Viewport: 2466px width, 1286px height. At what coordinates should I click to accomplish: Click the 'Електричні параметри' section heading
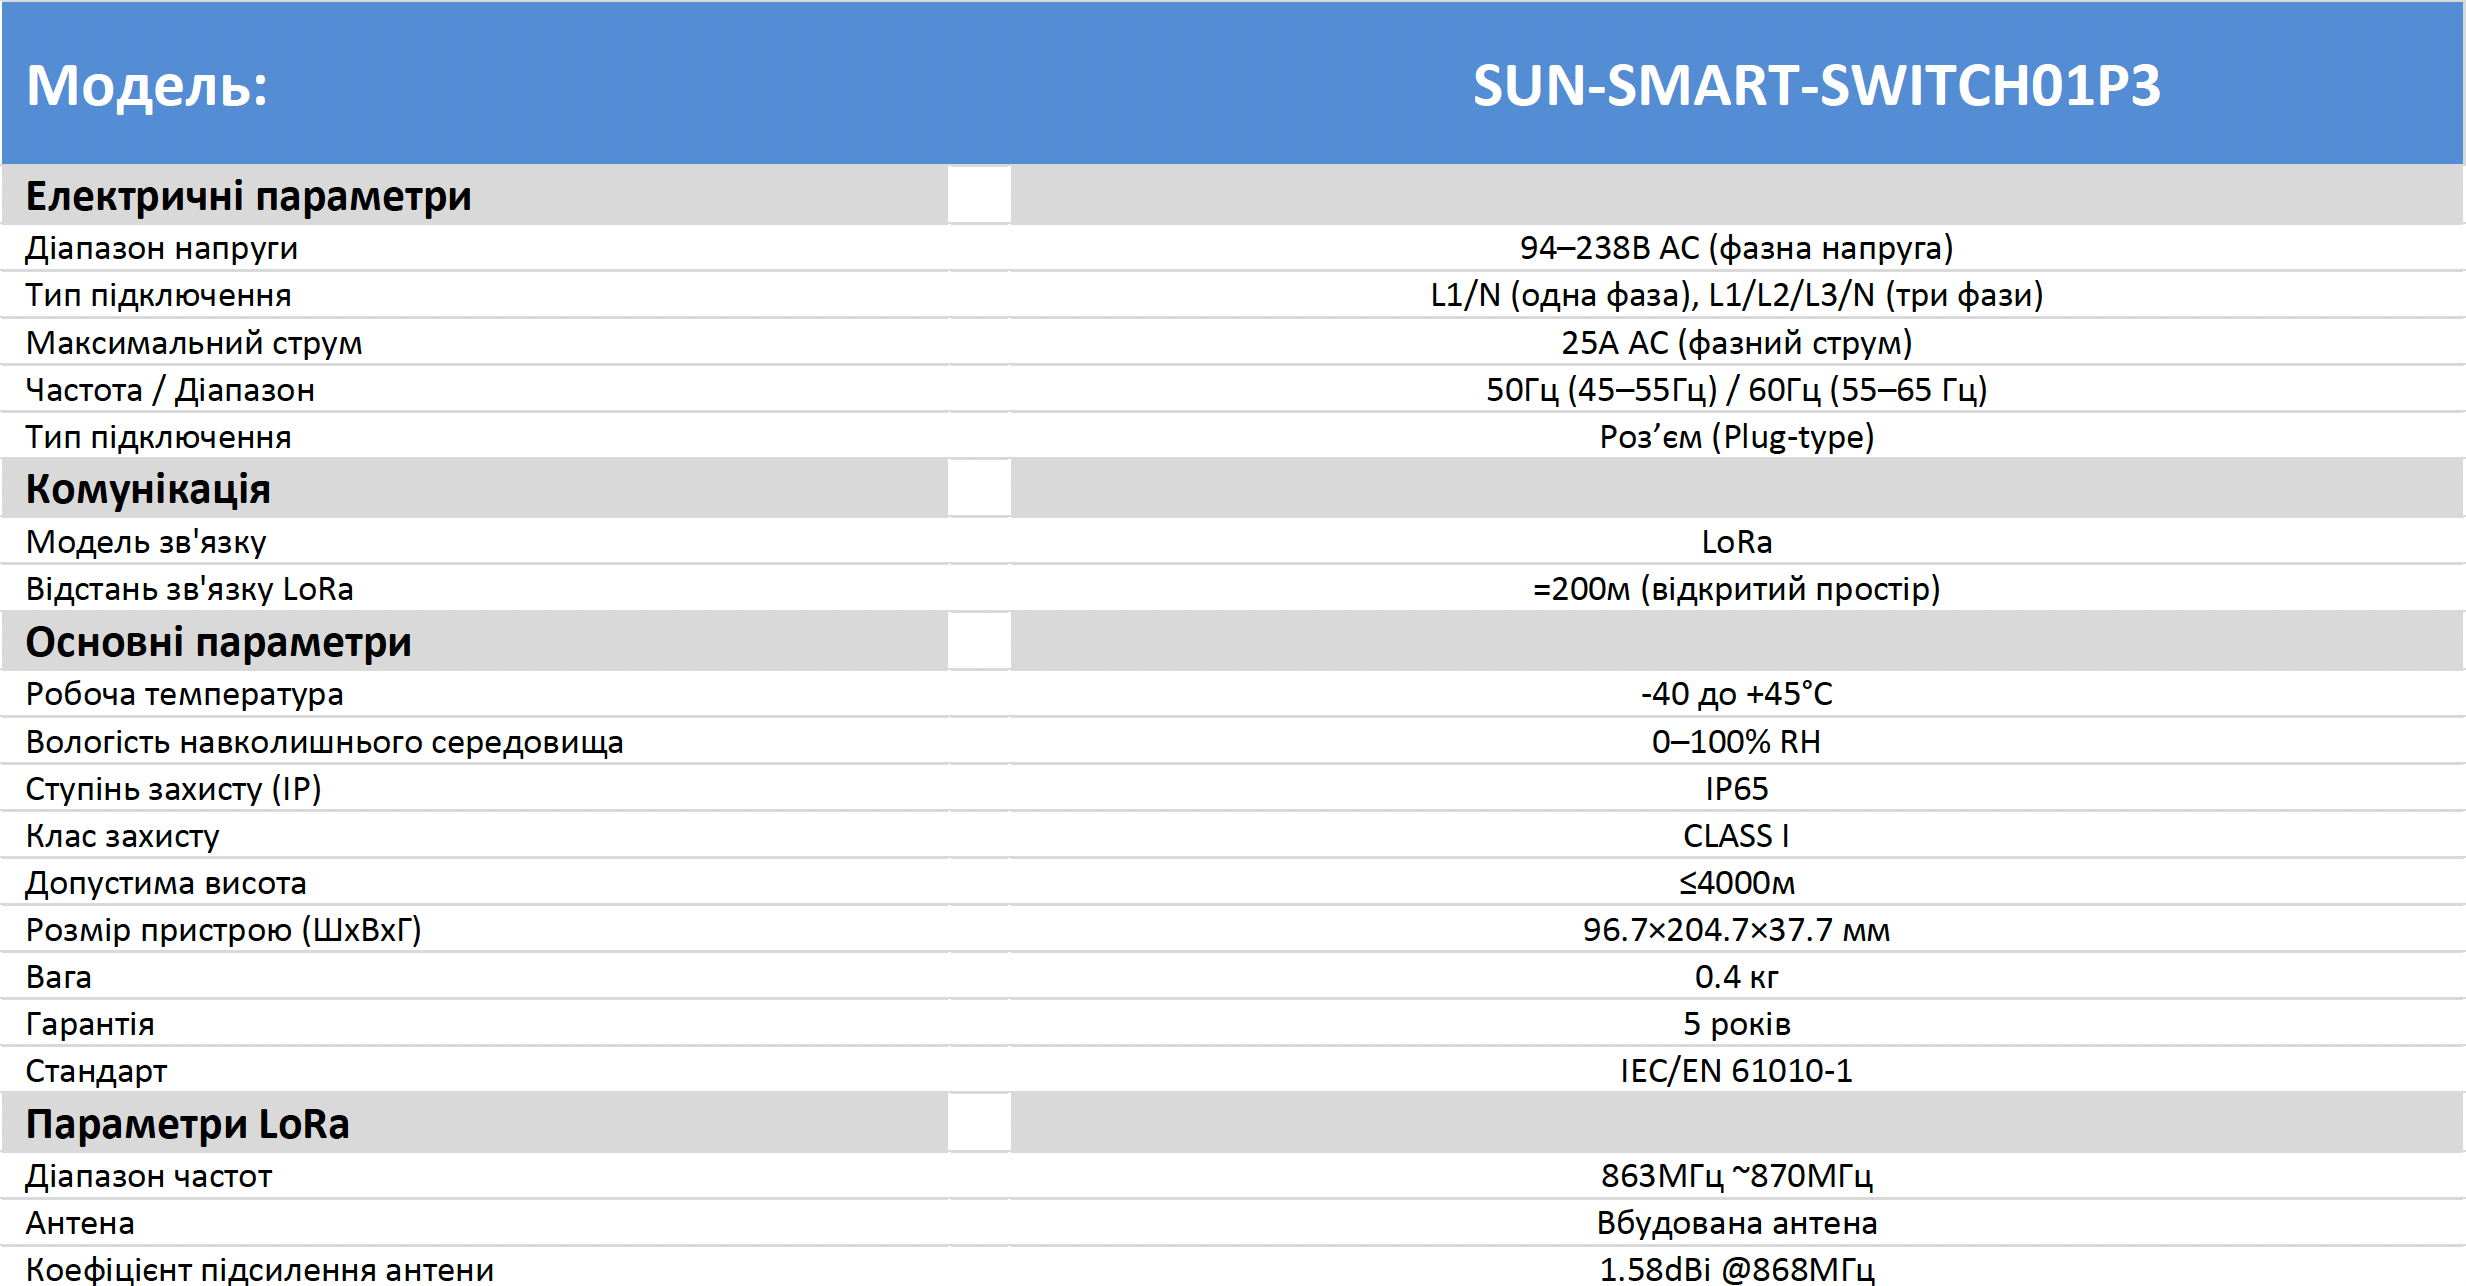click(x=248, y=196)
